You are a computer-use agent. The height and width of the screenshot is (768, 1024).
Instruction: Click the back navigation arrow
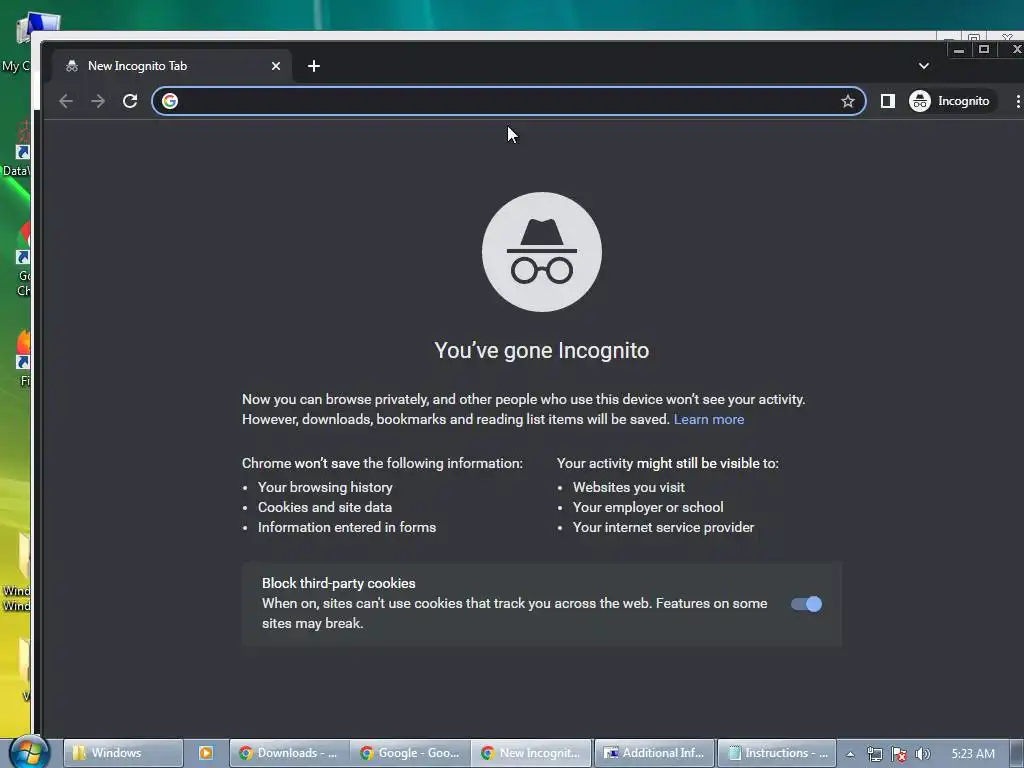(x=65, y=101)
